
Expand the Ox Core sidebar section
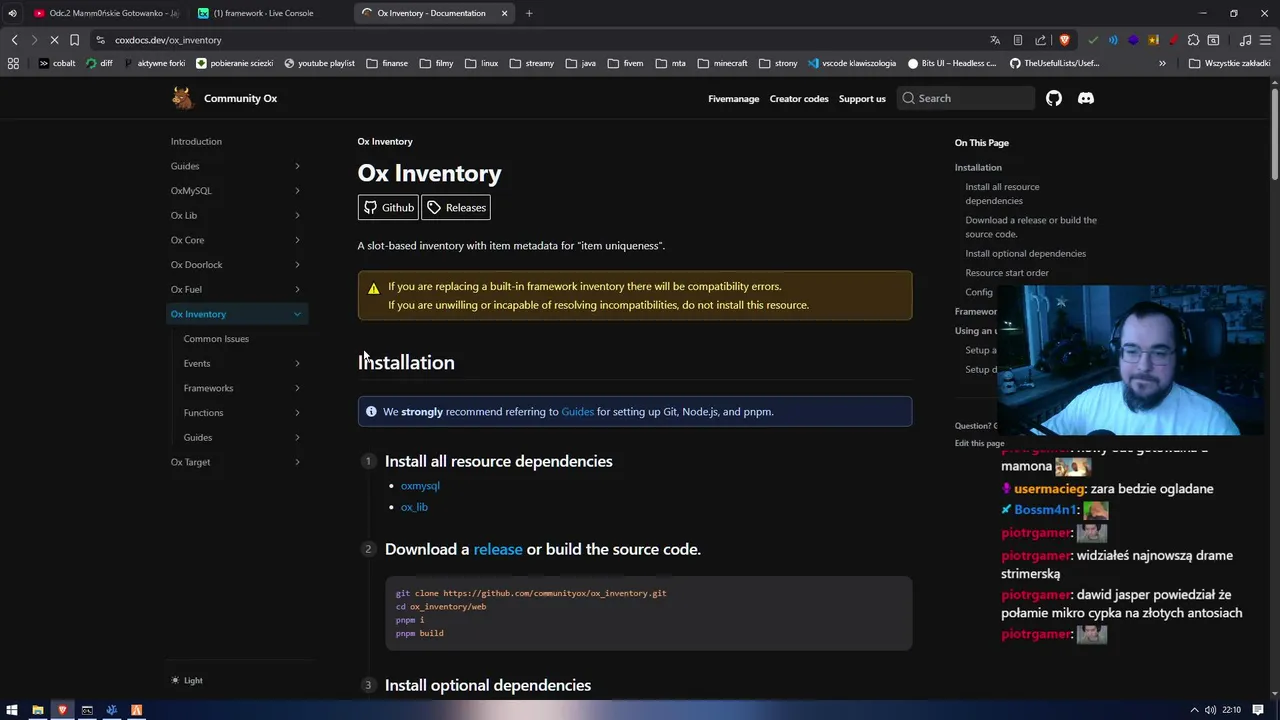coord(297,240)
